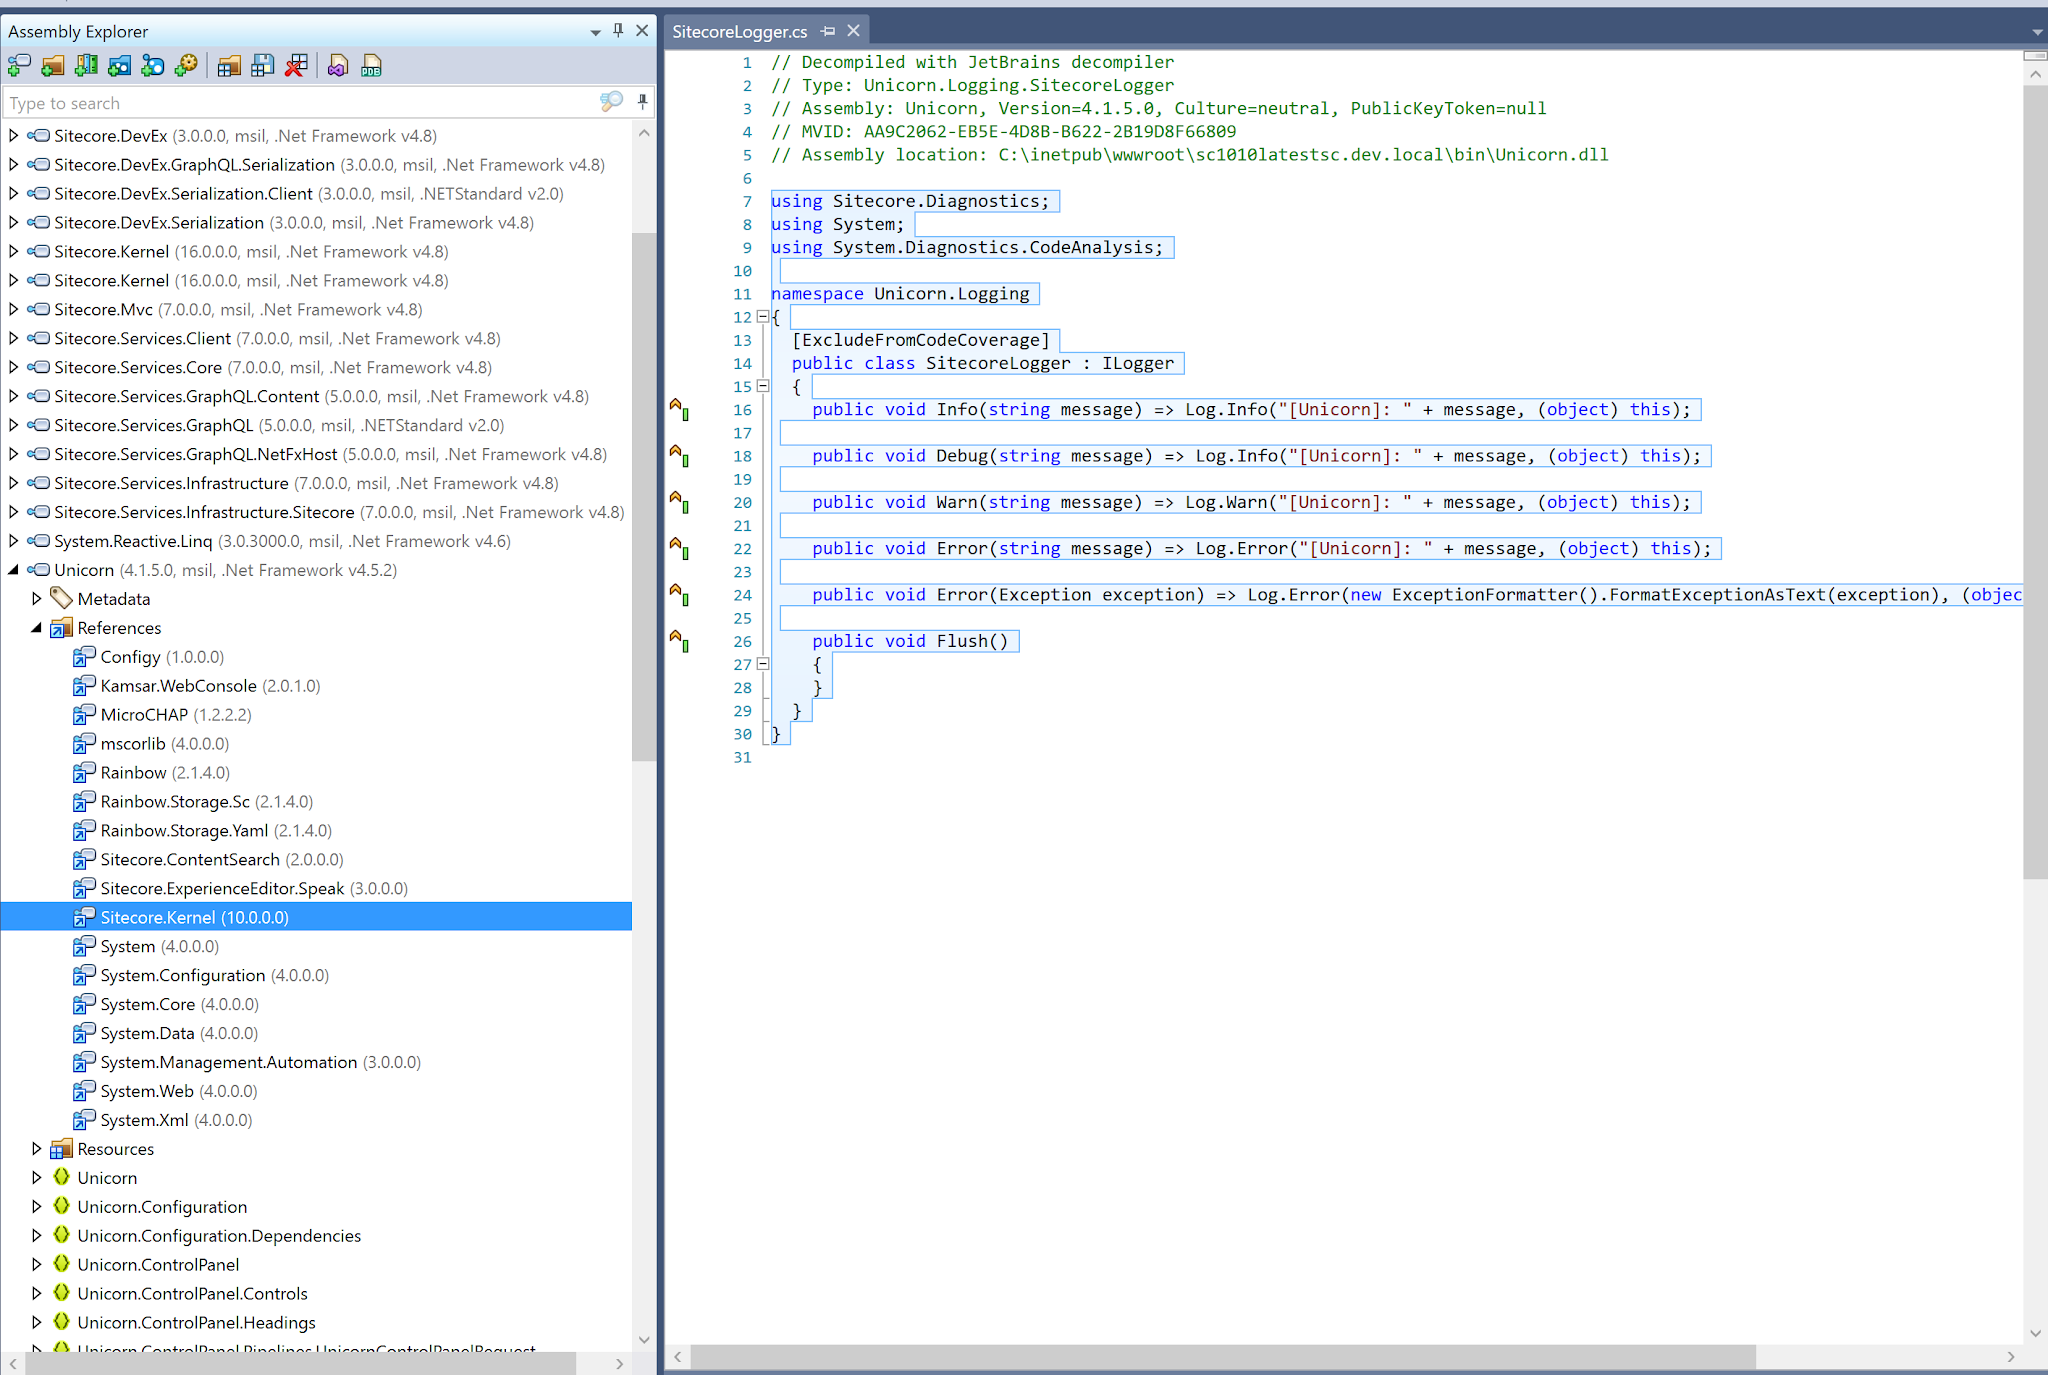The height and width of the screenshot is (1375, 2048).
Task: Click the Metadata tag icon
Action: (x=61, y=599)
